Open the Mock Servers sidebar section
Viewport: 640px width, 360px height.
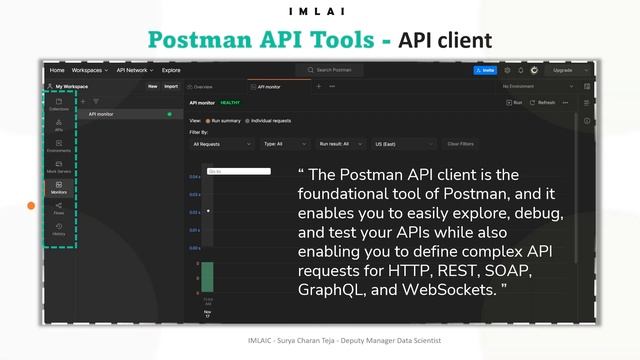tap(59, 167)
